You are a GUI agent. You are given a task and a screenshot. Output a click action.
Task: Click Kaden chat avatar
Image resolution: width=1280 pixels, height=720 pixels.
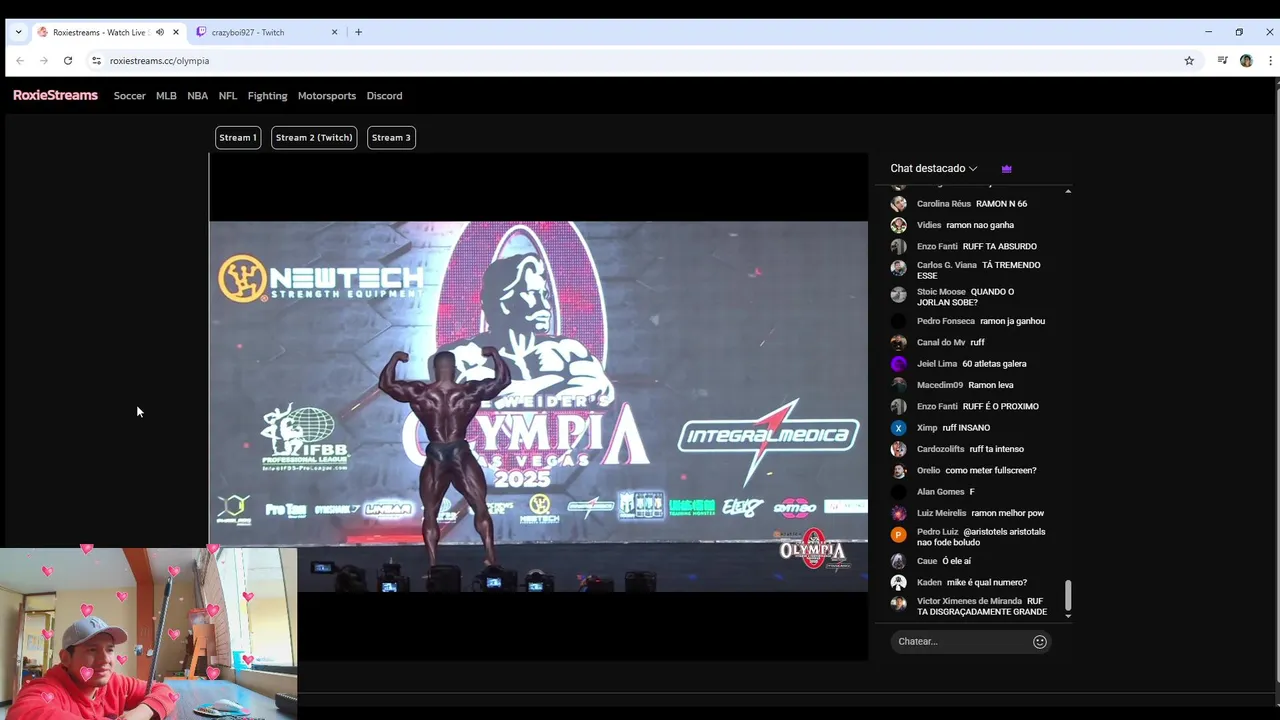(x=898, y=582)
